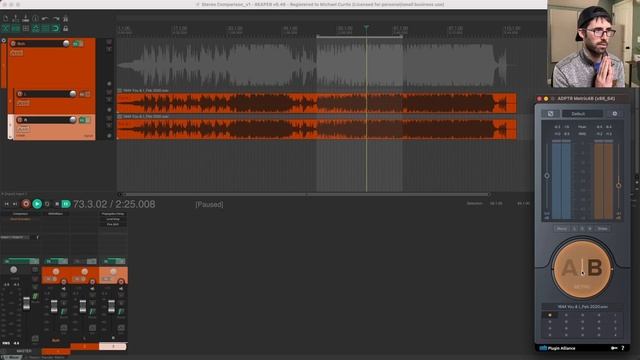The height and width of the screenshot is (360, 640).
Task: Click the Plugin Alliance logo
Action: point(558,348)
